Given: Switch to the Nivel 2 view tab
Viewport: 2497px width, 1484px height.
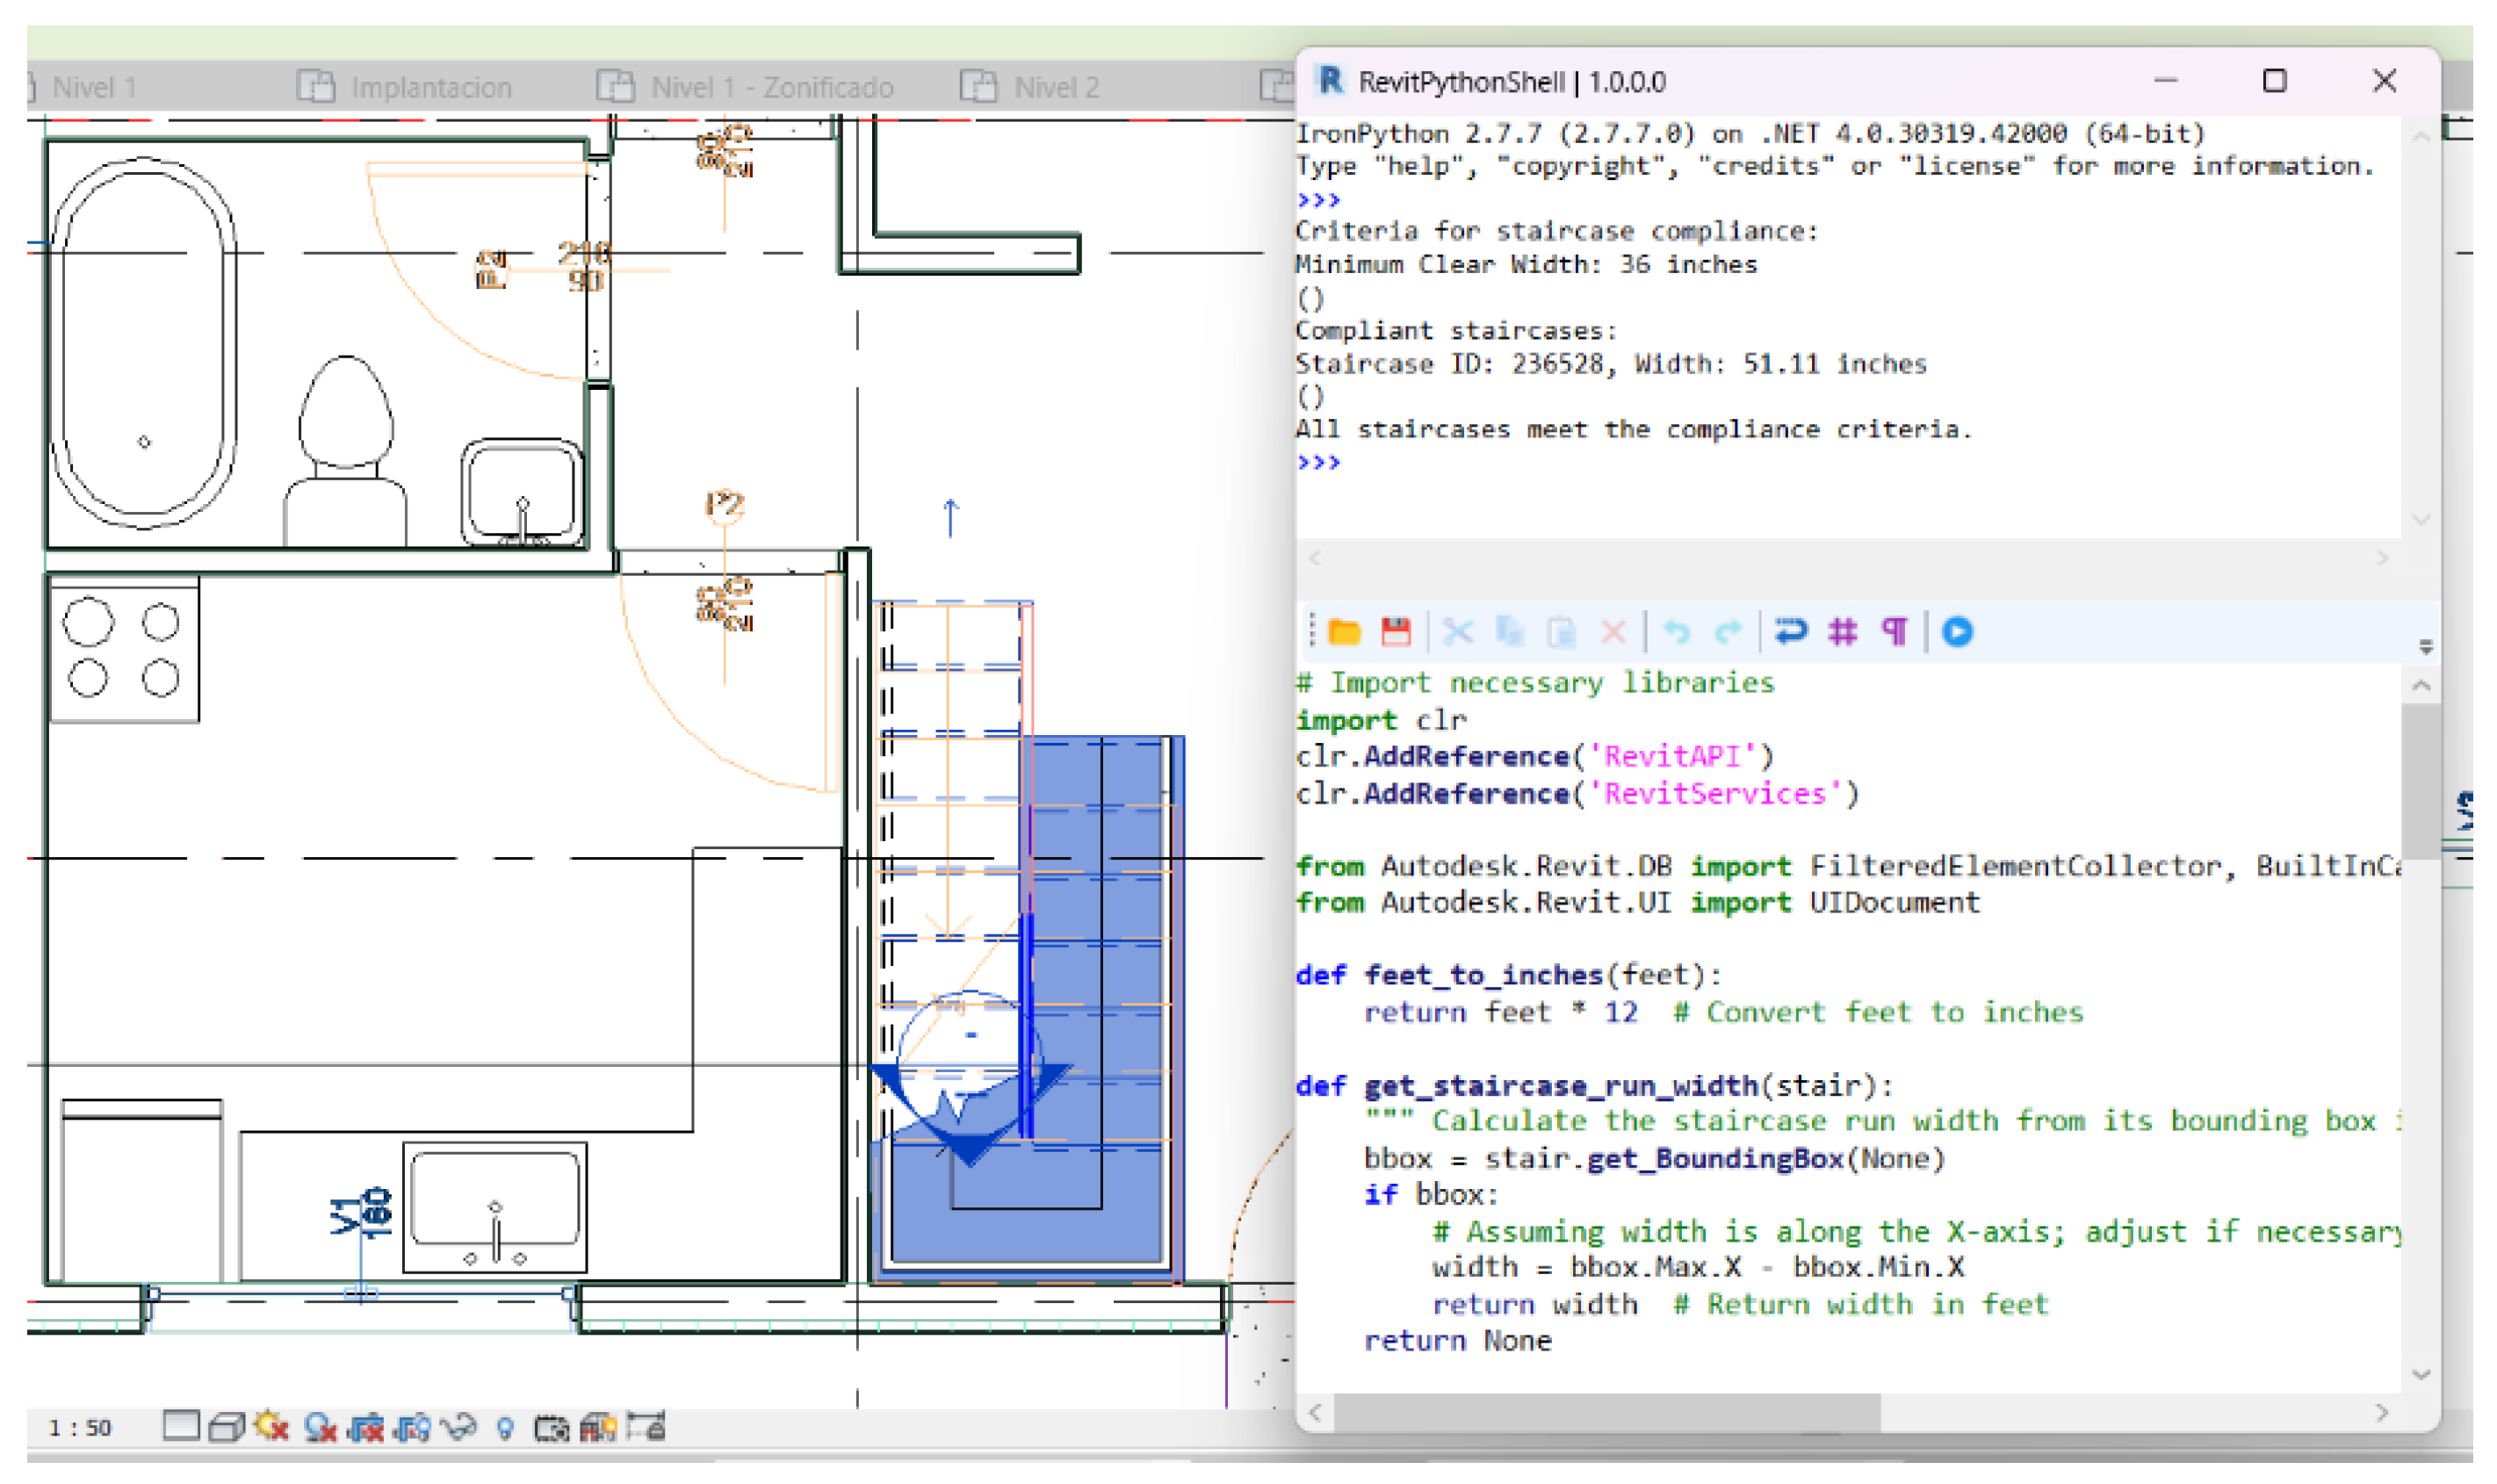Looking at the screenshot, I should [x=1055, y=87].
